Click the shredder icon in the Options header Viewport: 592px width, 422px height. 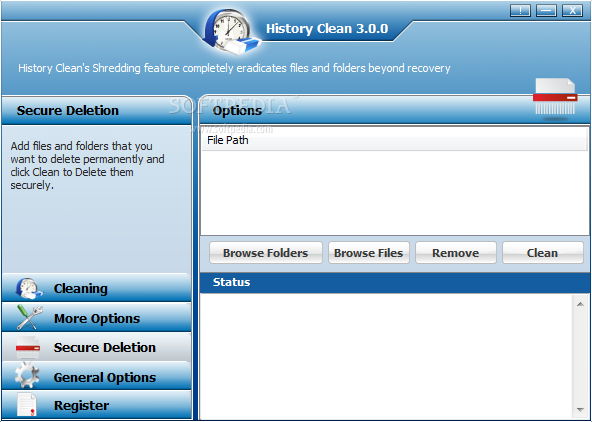555,100
